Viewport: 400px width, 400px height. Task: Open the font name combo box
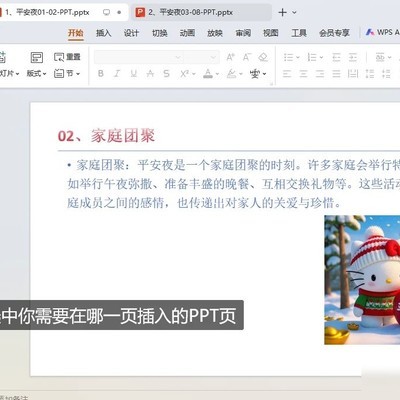(x=139, y=57)
